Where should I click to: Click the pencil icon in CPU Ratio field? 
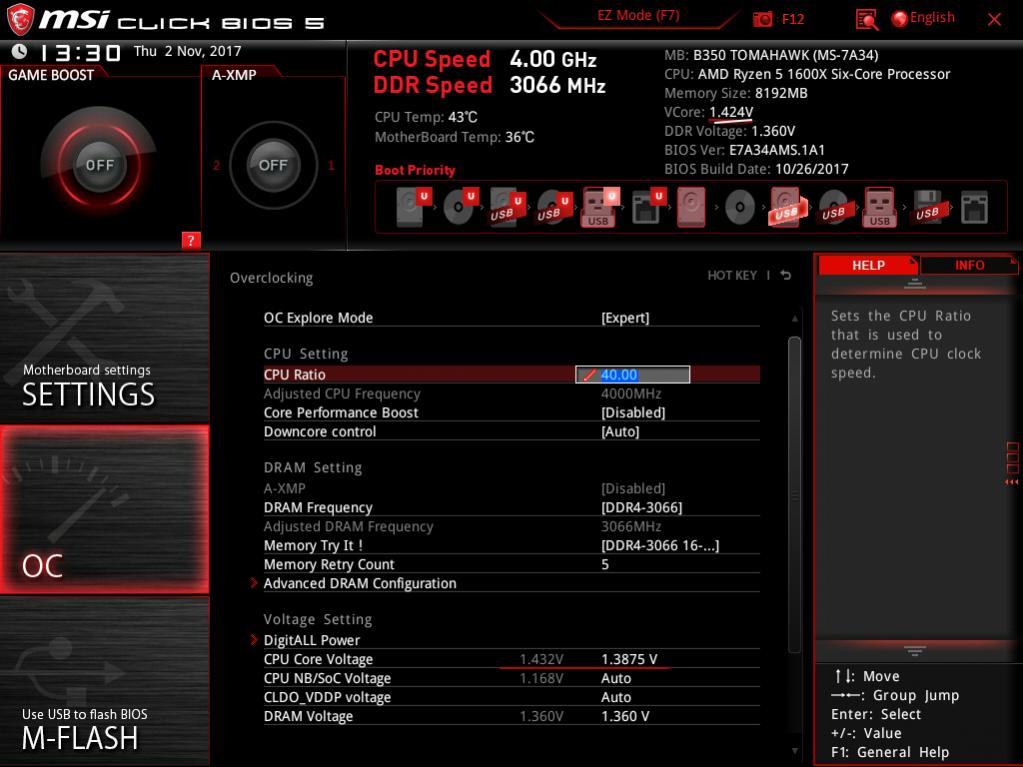pyautogui.click(x=589, y=375)
